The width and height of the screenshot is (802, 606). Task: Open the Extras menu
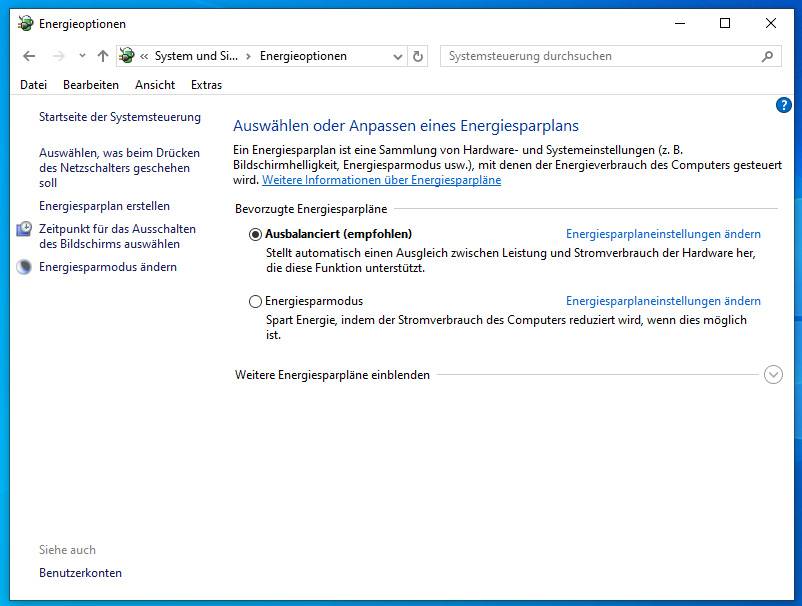(x=206, y=85)
